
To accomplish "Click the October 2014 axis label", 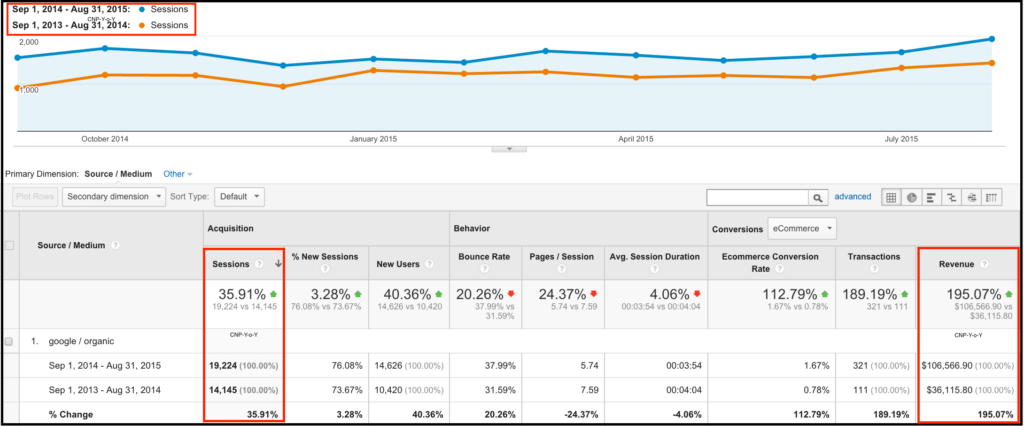I will pyautogui.click(x=104, y=139).
